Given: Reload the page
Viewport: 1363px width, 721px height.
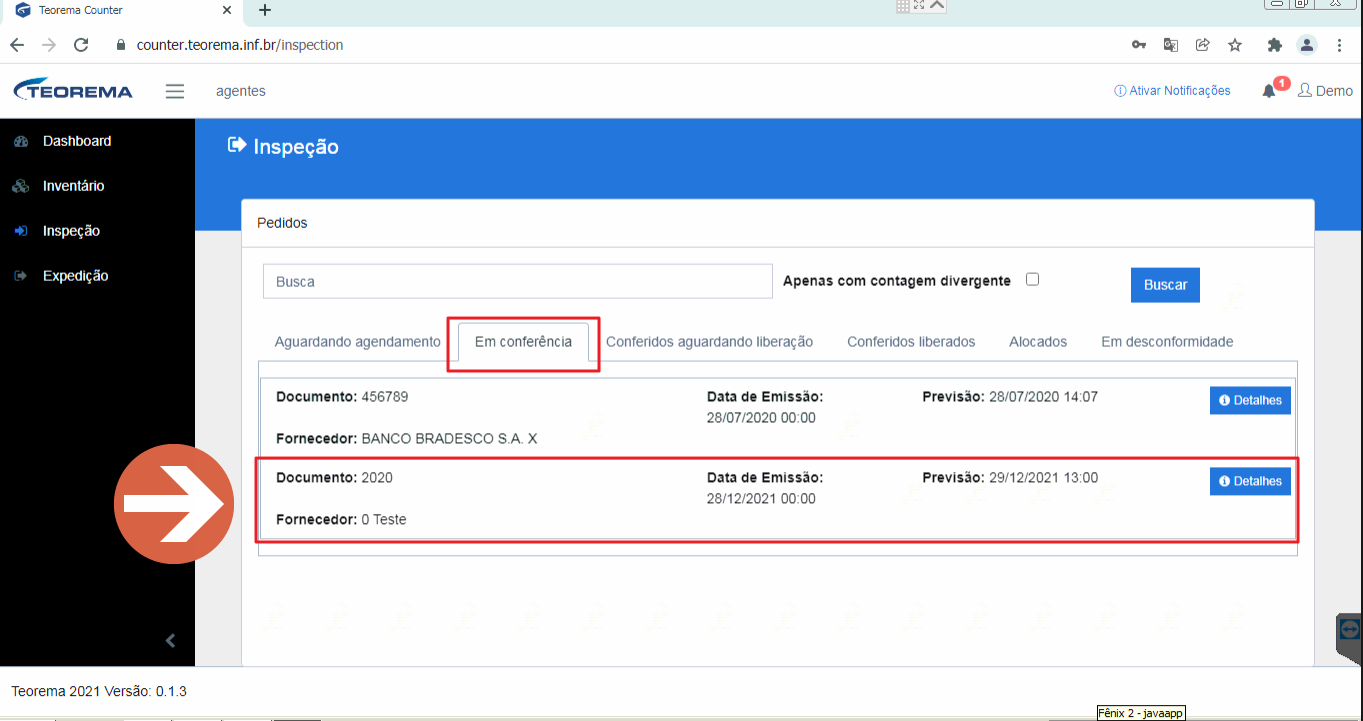Looking at the screenshot, I should (82, 45).
